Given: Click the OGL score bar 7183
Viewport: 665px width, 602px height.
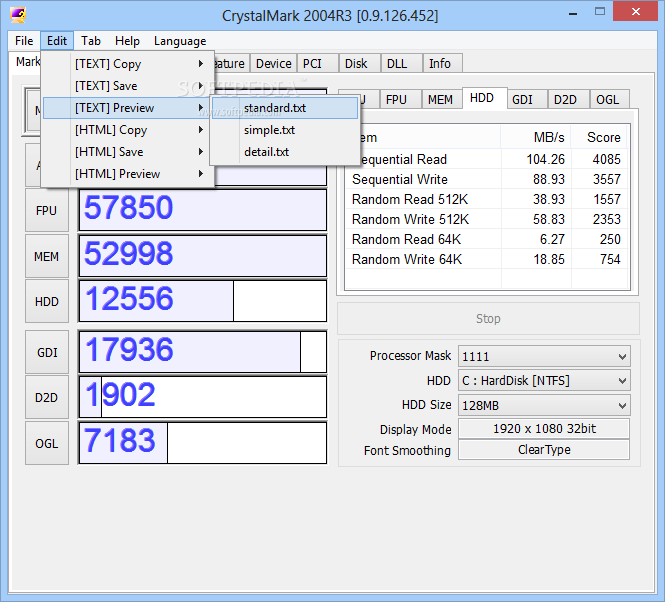Looking at the screenshot, I should 203,442.
